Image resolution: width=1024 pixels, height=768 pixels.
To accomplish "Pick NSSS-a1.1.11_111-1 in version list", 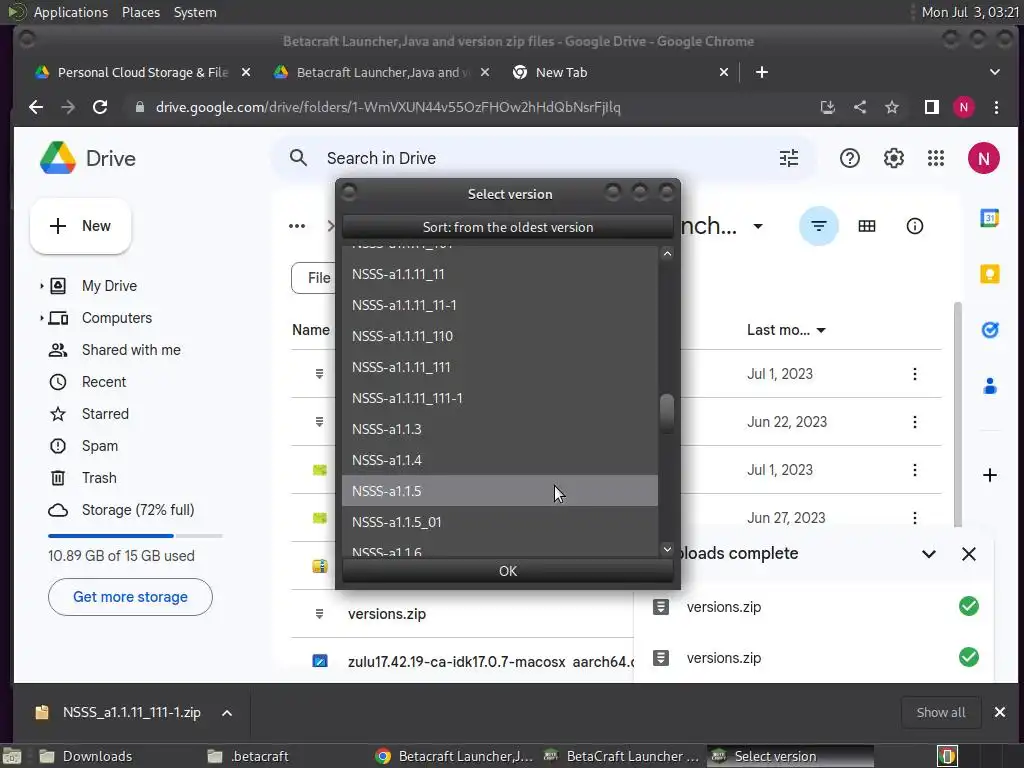I will click(500, 398).
